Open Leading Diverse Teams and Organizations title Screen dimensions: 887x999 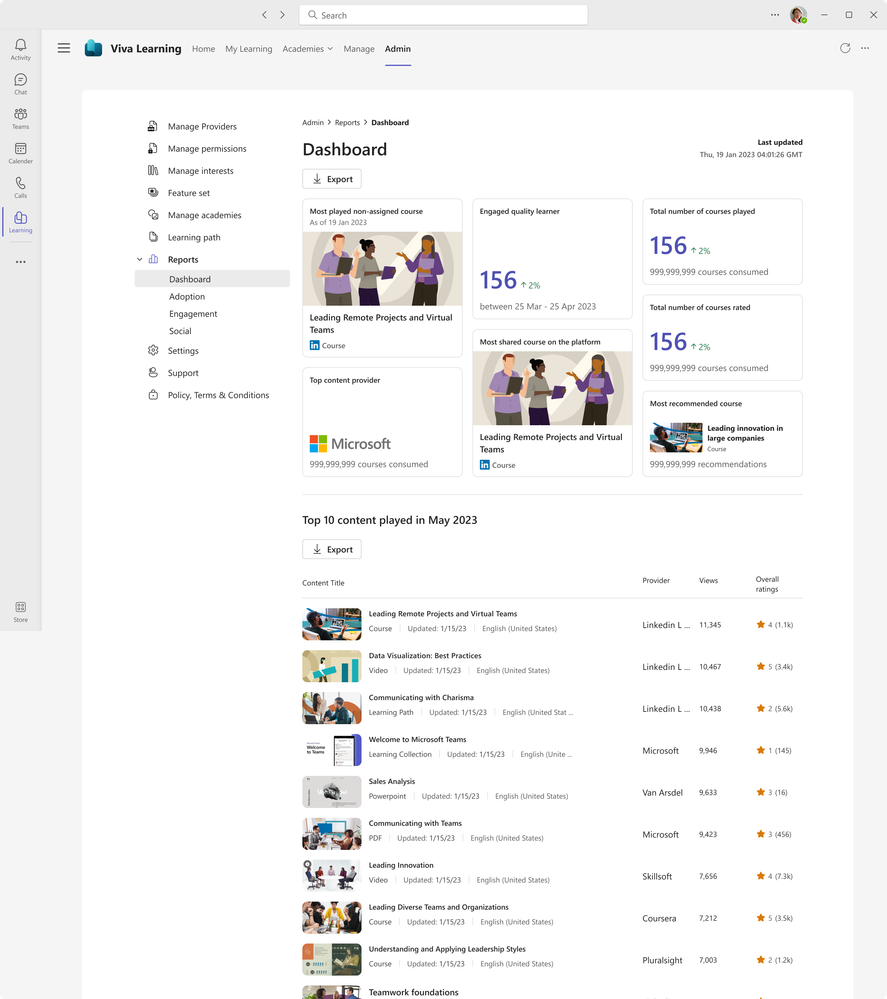click(x=438, y=907)
